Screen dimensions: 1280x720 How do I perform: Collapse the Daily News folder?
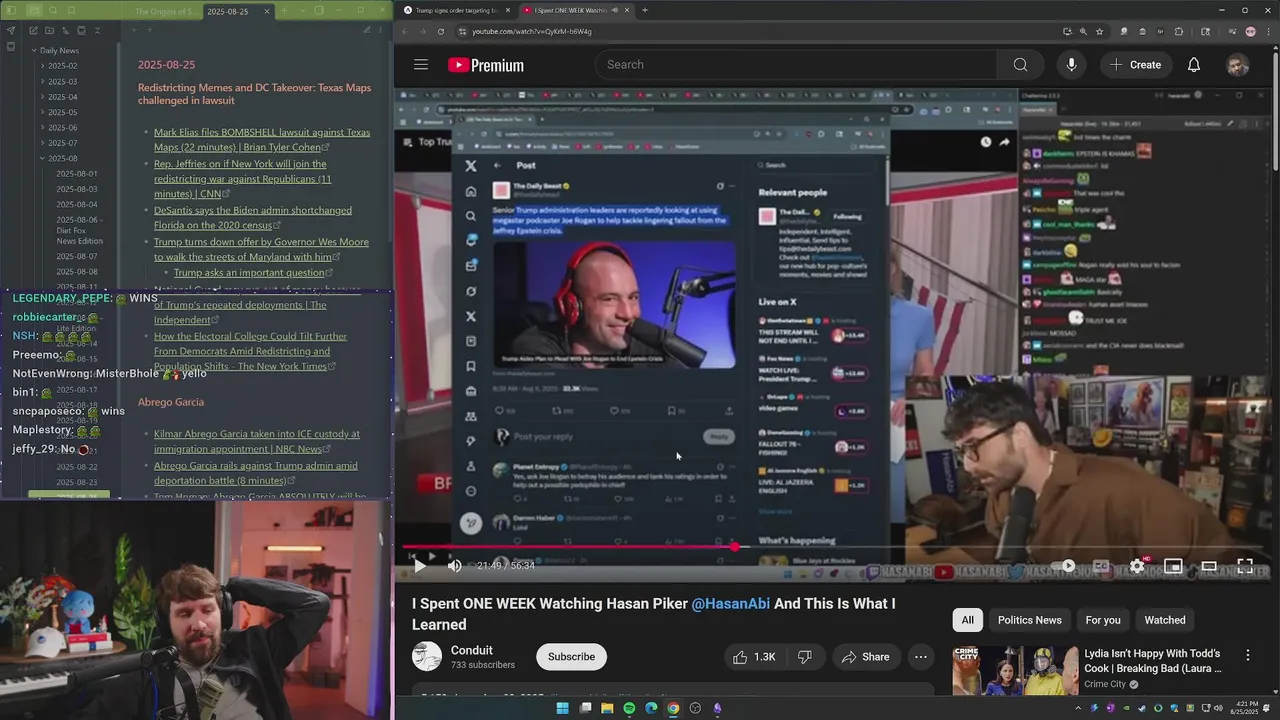tap(59, 50)
